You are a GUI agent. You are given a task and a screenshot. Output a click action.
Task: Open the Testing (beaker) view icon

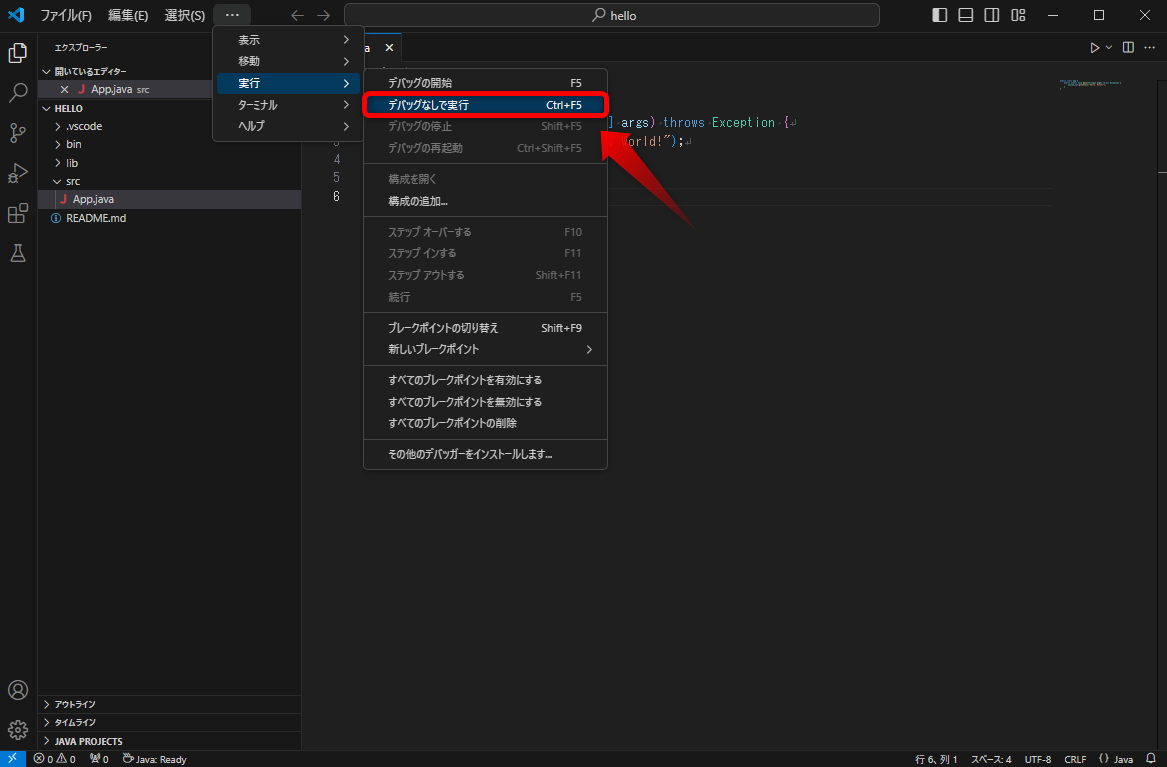pos(17,252)
